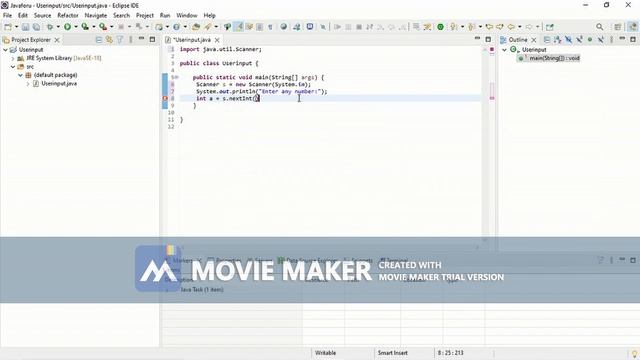Close the Project Explorer view
This screenshot has width=640, height=360.
coord(57,40)
